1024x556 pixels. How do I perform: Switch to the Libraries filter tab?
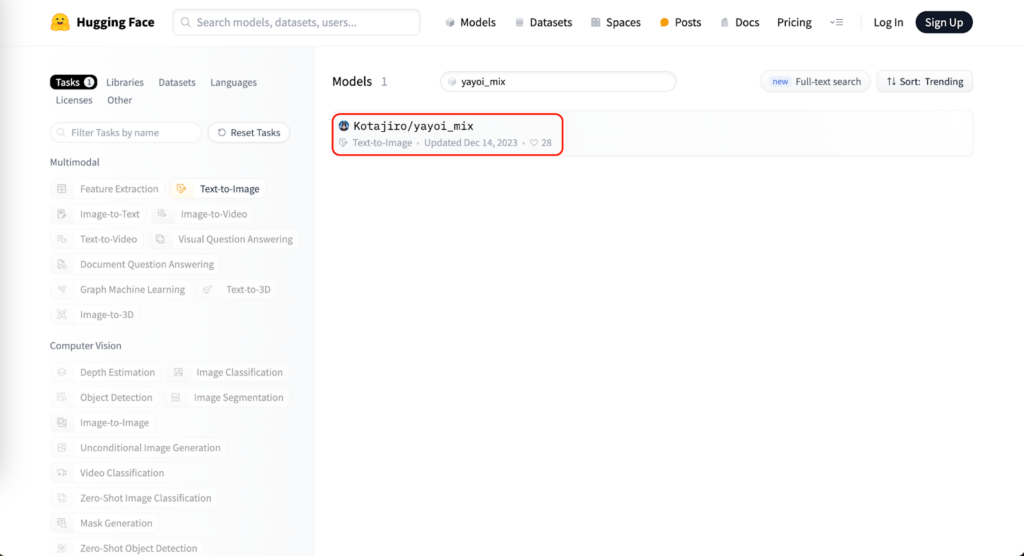tap(125, 82)
